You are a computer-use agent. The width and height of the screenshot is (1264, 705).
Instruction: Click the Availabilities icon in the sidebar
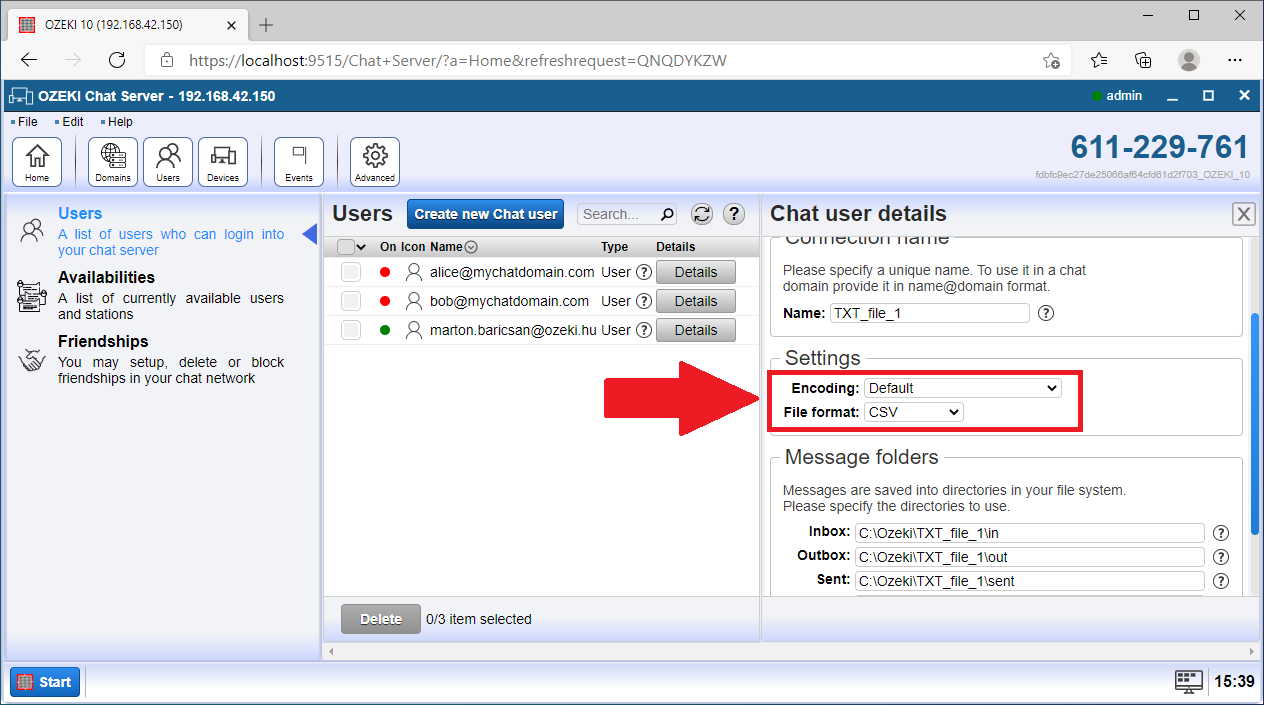click(x=32, y=295)
